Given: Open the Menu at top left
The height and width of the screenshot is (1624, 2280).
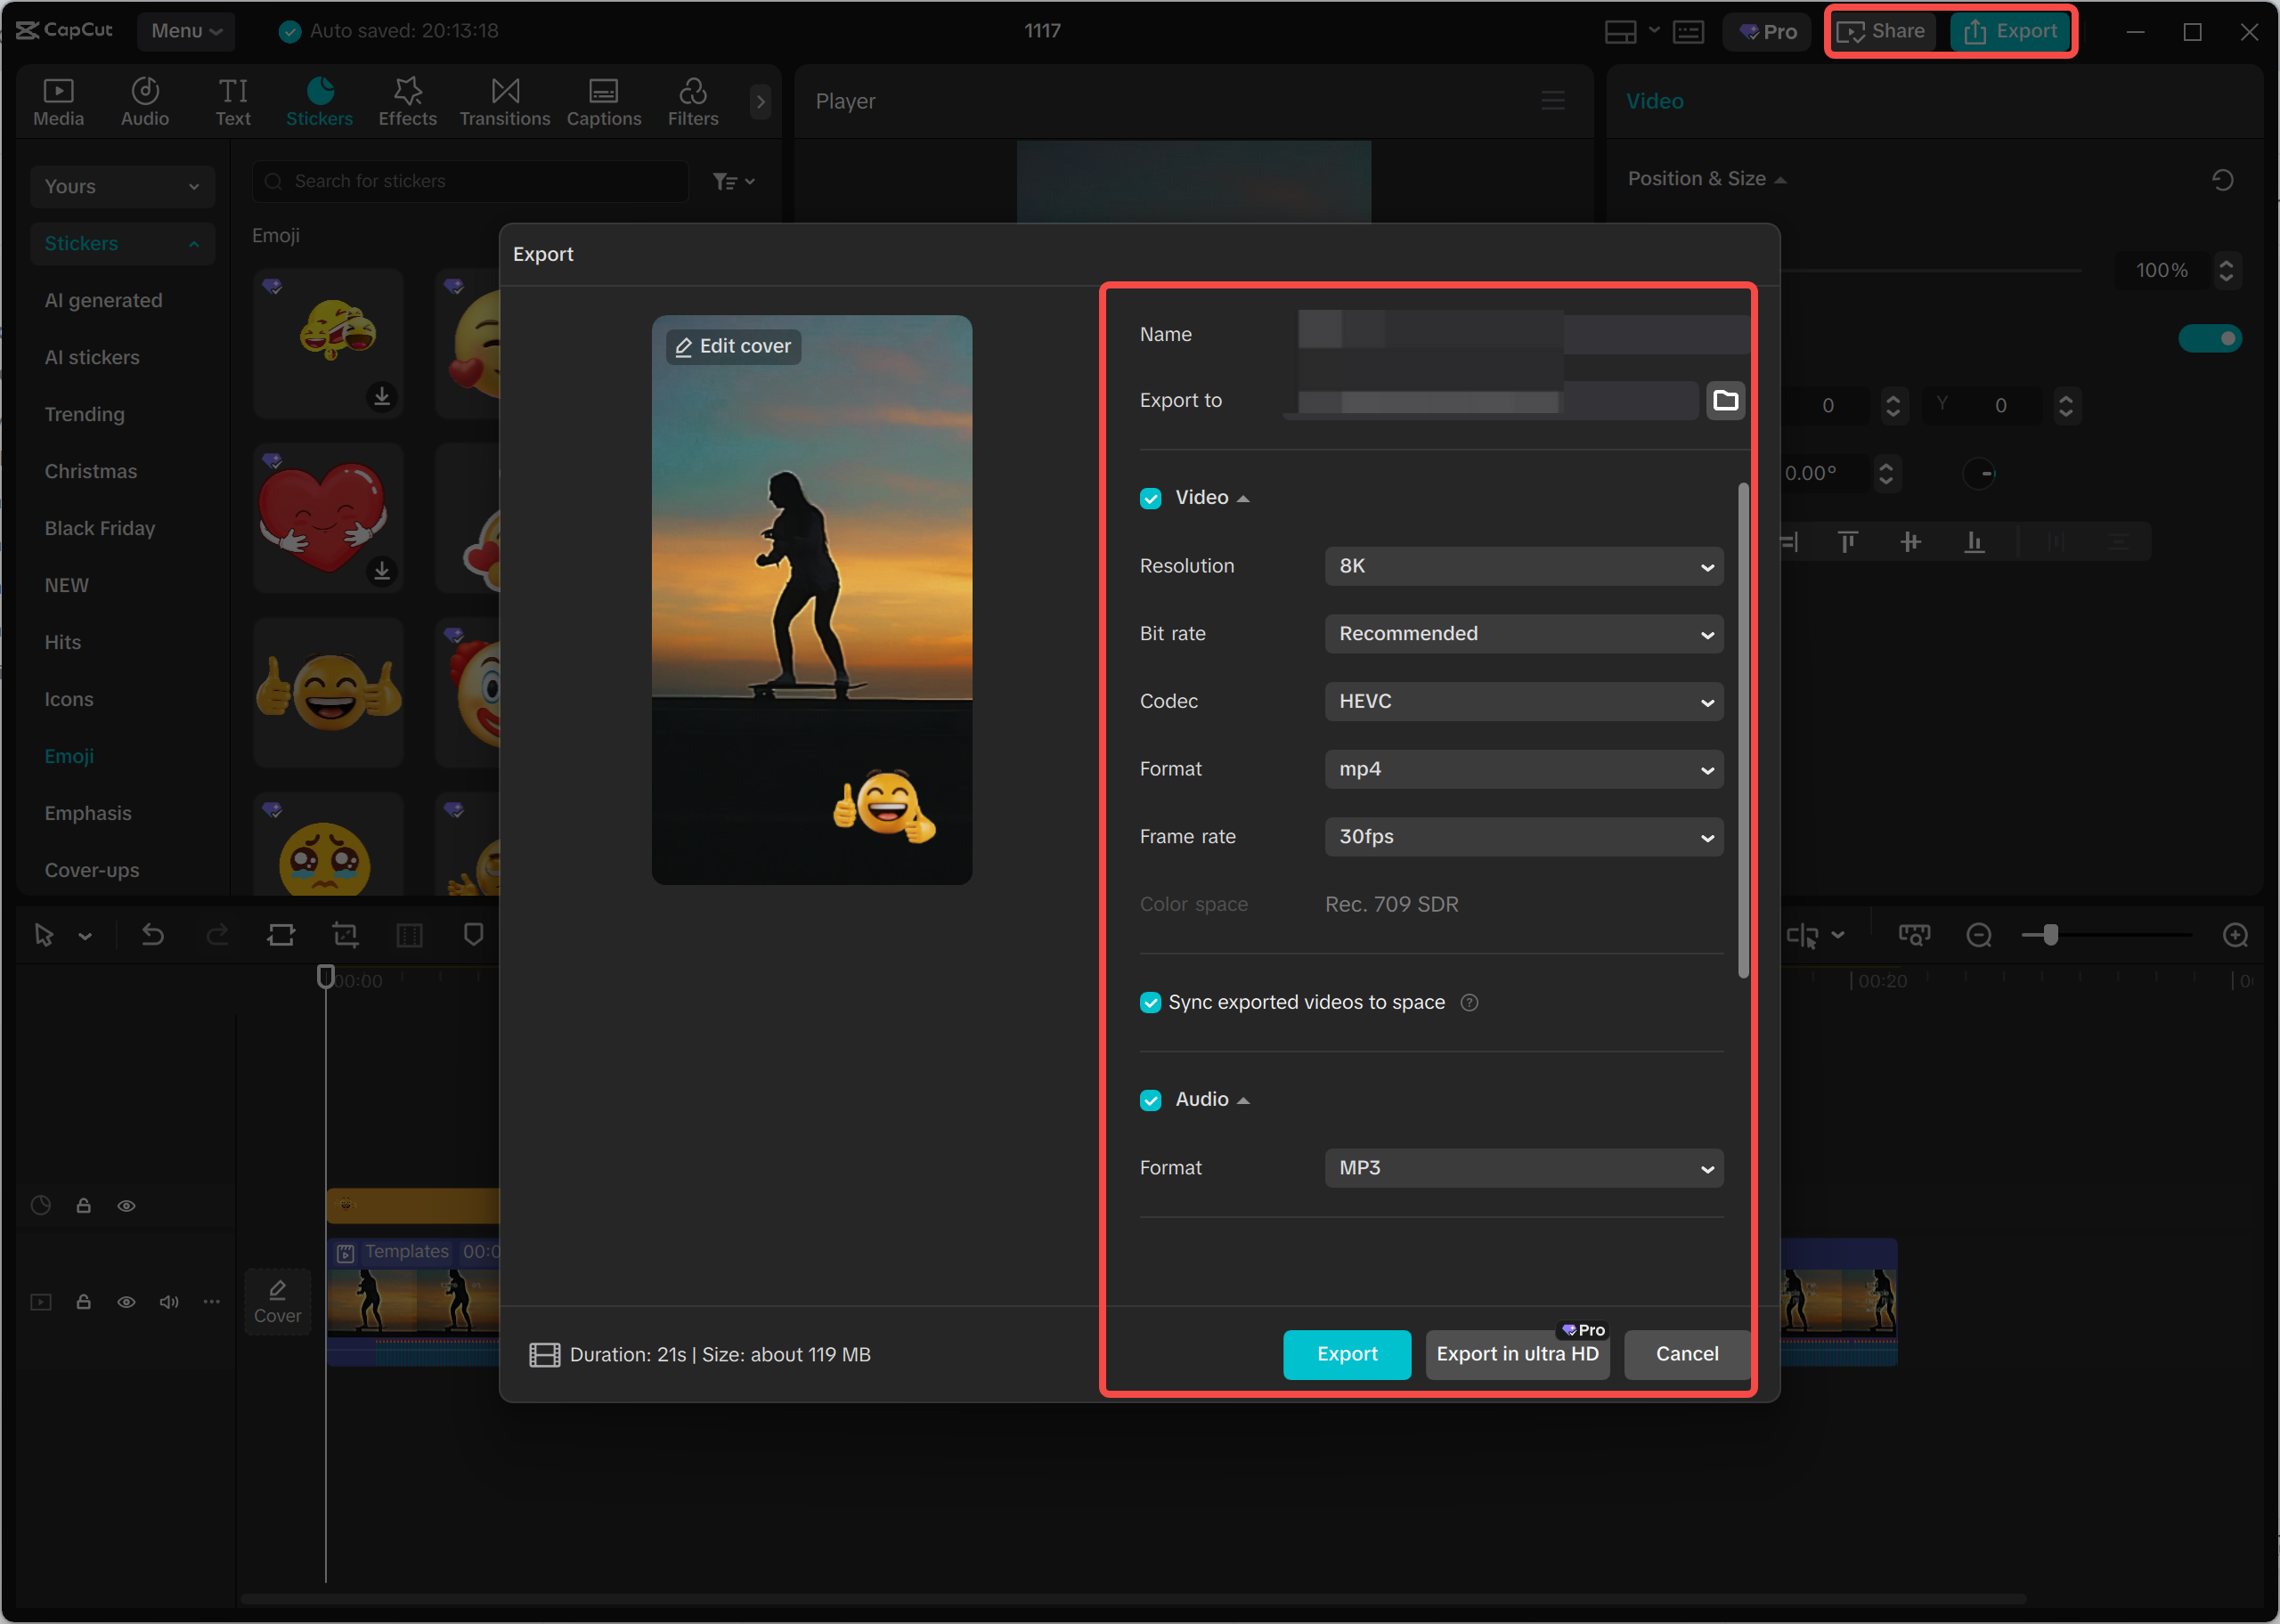Looking at the screenshot, I should [185, 30].
